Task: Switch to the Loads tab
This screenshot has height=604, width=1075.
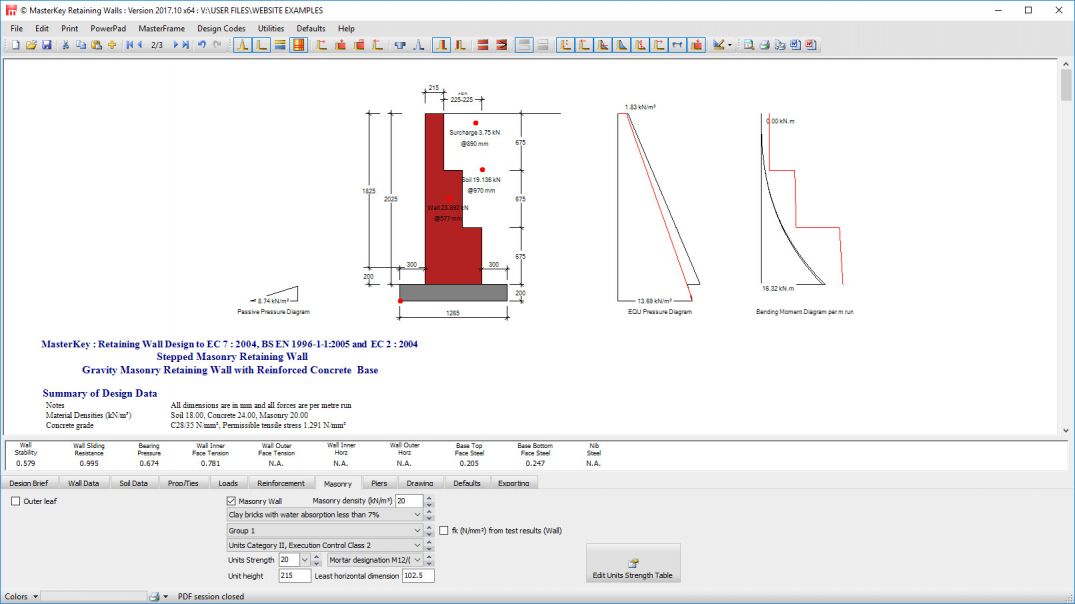Action: 228,483
